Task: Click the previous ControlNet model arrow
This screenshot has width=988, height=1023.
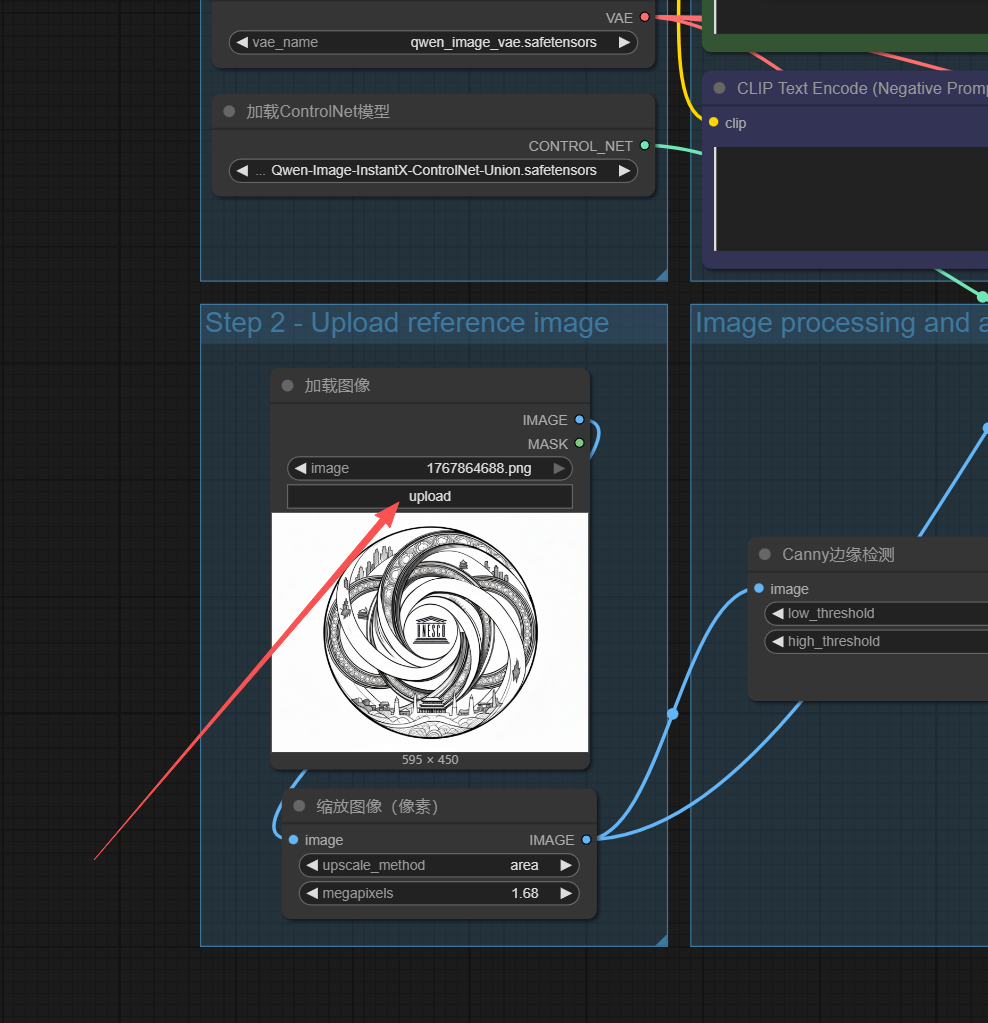Action: [242, 171]
